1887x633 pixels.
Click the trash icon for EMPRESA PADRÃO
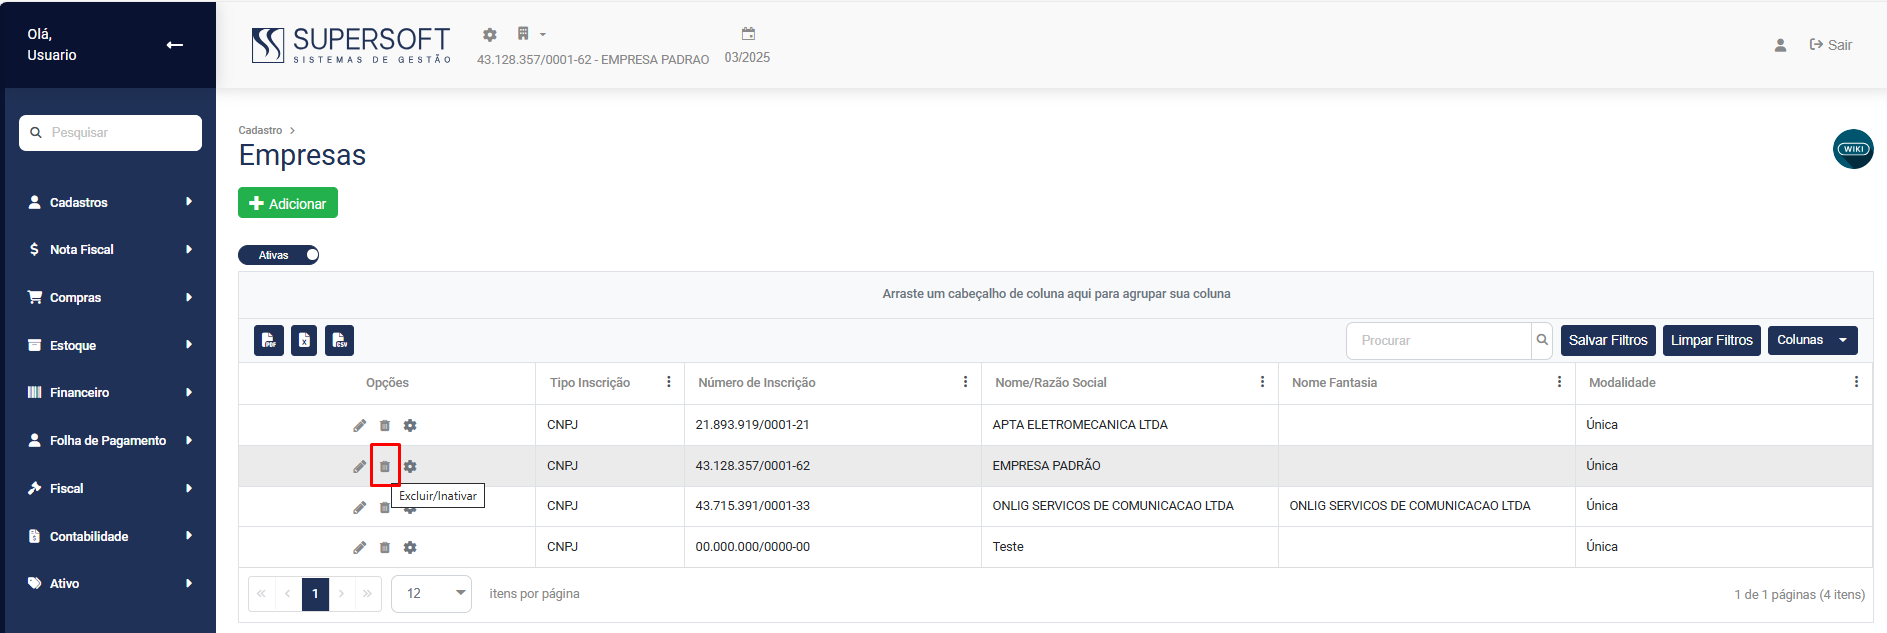(x=385, y=466)
